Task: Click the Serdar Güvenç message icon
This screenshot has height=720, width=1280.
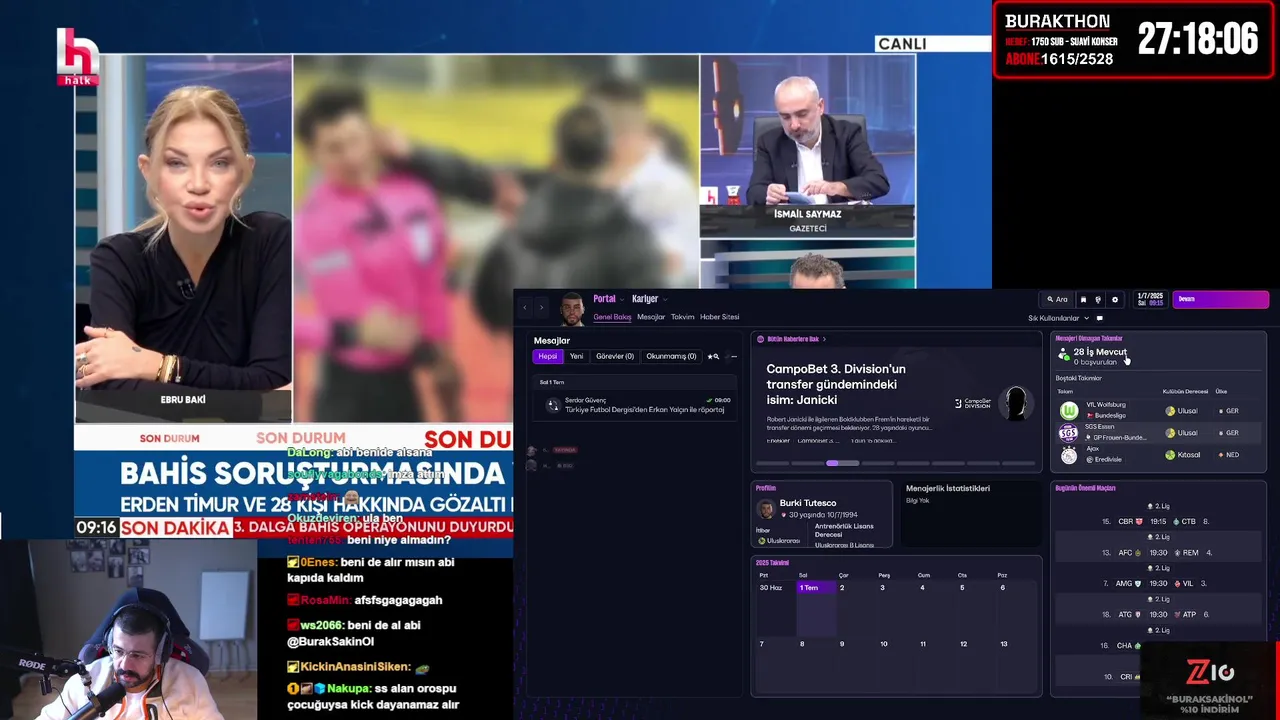Action: pyautogui.click(x=552, y=405)
